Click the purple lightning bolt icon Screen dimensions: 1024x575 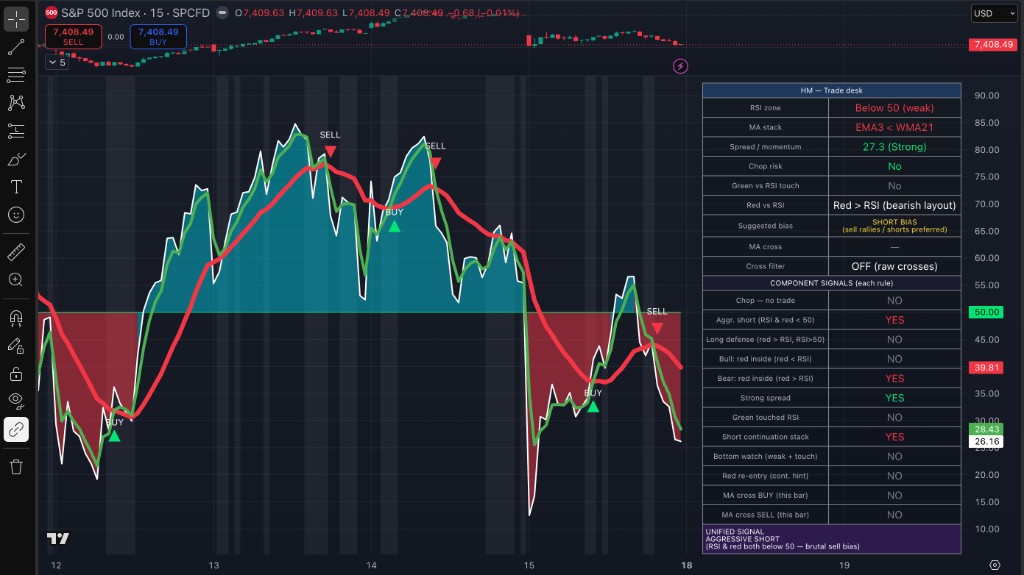click(x=680, y=66)
